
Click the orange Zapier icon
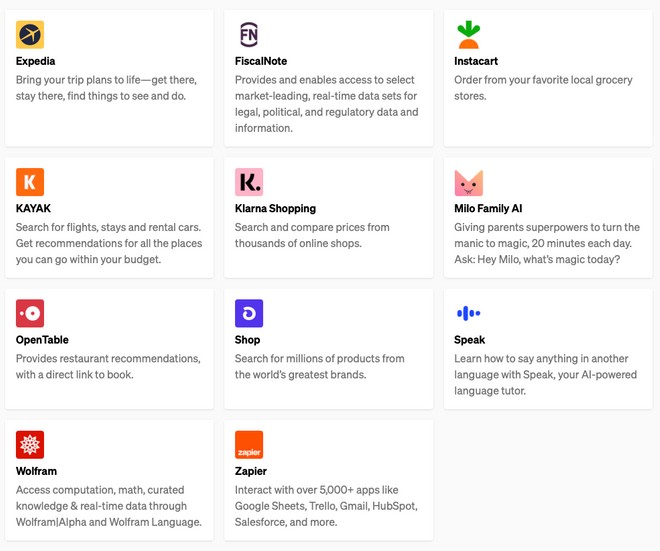pyautogui.click(x=249, y=445)
